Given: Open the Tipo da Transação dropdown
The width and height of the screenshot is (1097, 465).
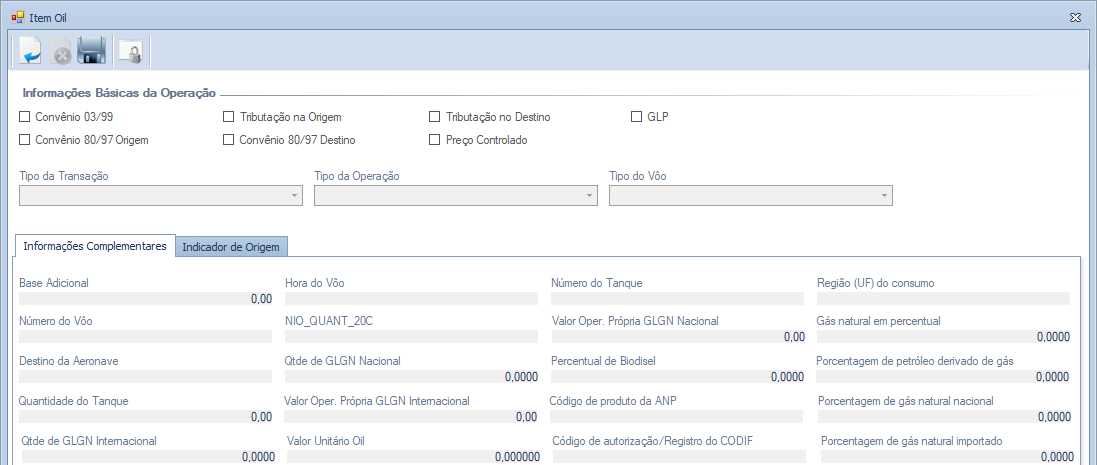Looking at the screenshot, I should pyautogui.click(x=160, y=195).
